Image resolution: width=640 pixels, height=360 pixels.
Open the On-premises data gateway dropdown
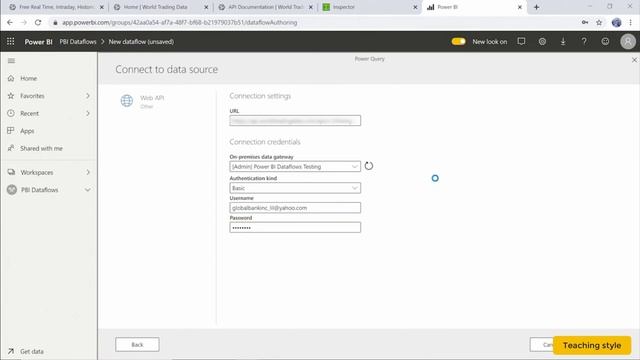tap(295, 167)
